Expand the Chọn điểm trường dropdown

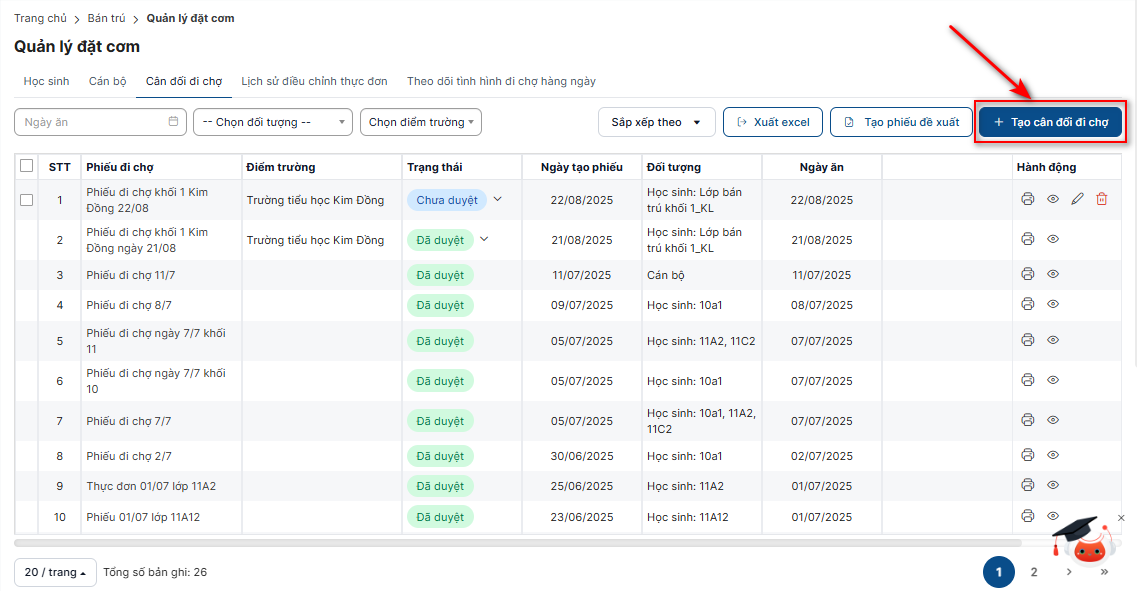click(420, 122)
